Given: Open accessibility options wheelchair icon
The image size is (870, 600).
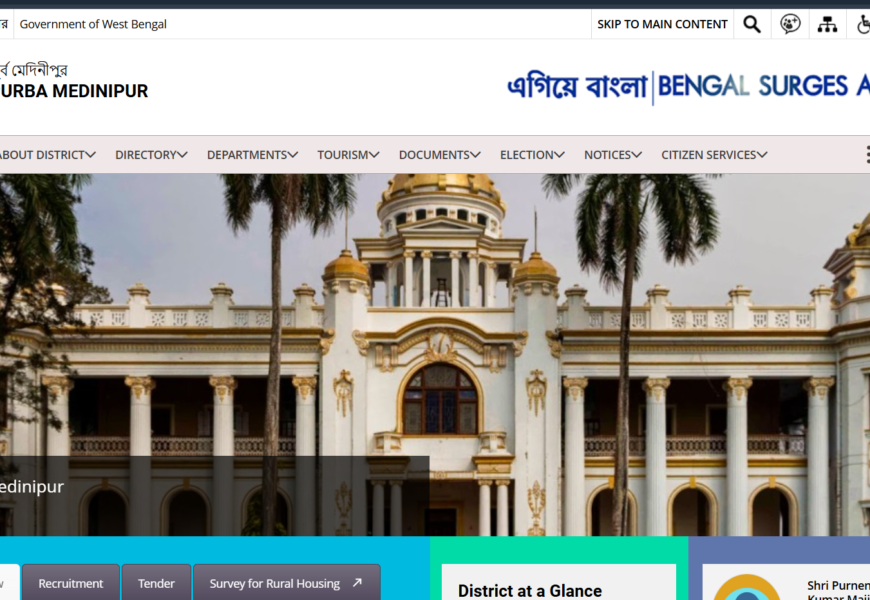Looking at the screenshot, I should tap(863, 24).
